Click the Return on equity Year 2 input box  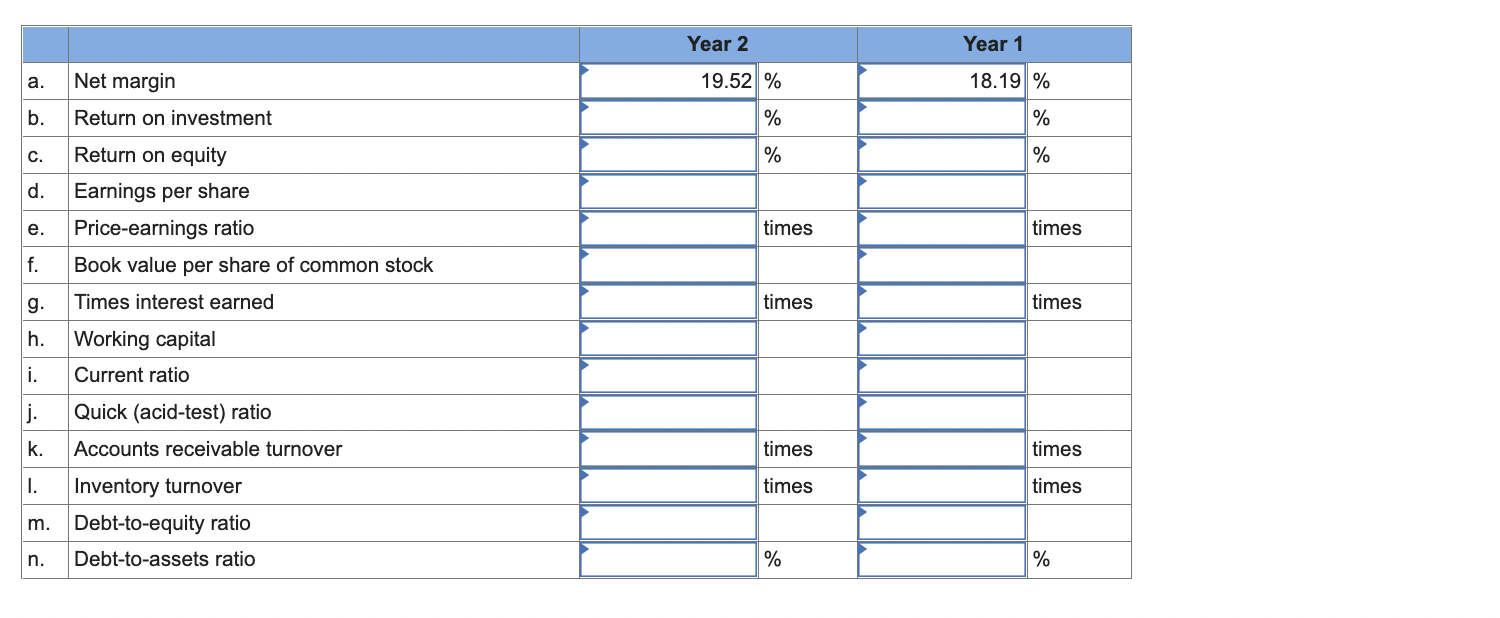(668, 154)
